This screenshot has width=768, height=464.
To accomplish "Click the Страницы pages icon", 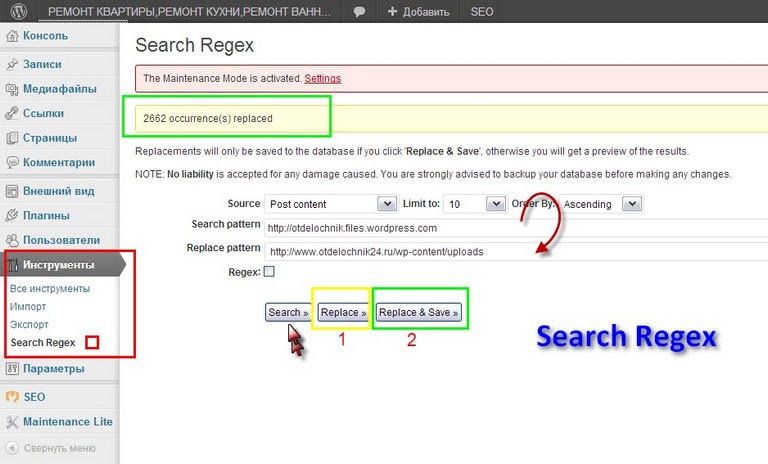I will click(x=12, y=138).
